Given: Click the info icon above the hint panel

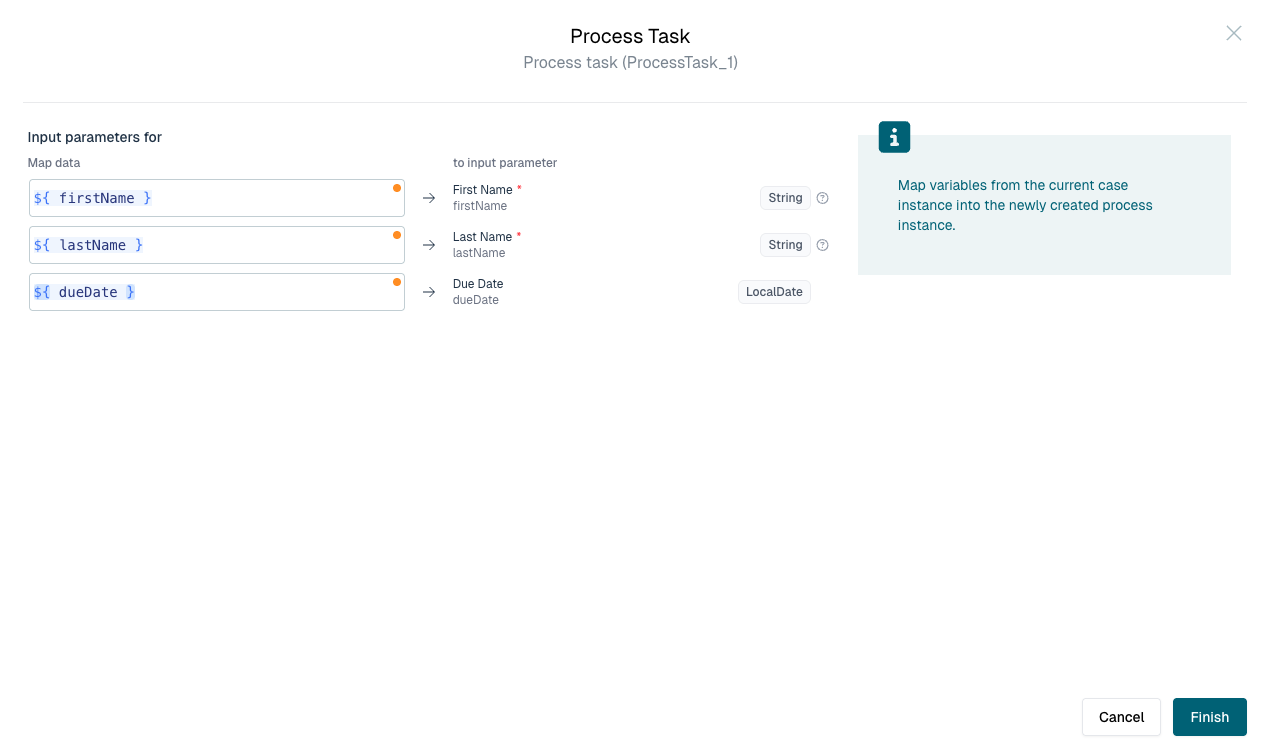Looking at the screenshot, I should (x=894, y=137).
